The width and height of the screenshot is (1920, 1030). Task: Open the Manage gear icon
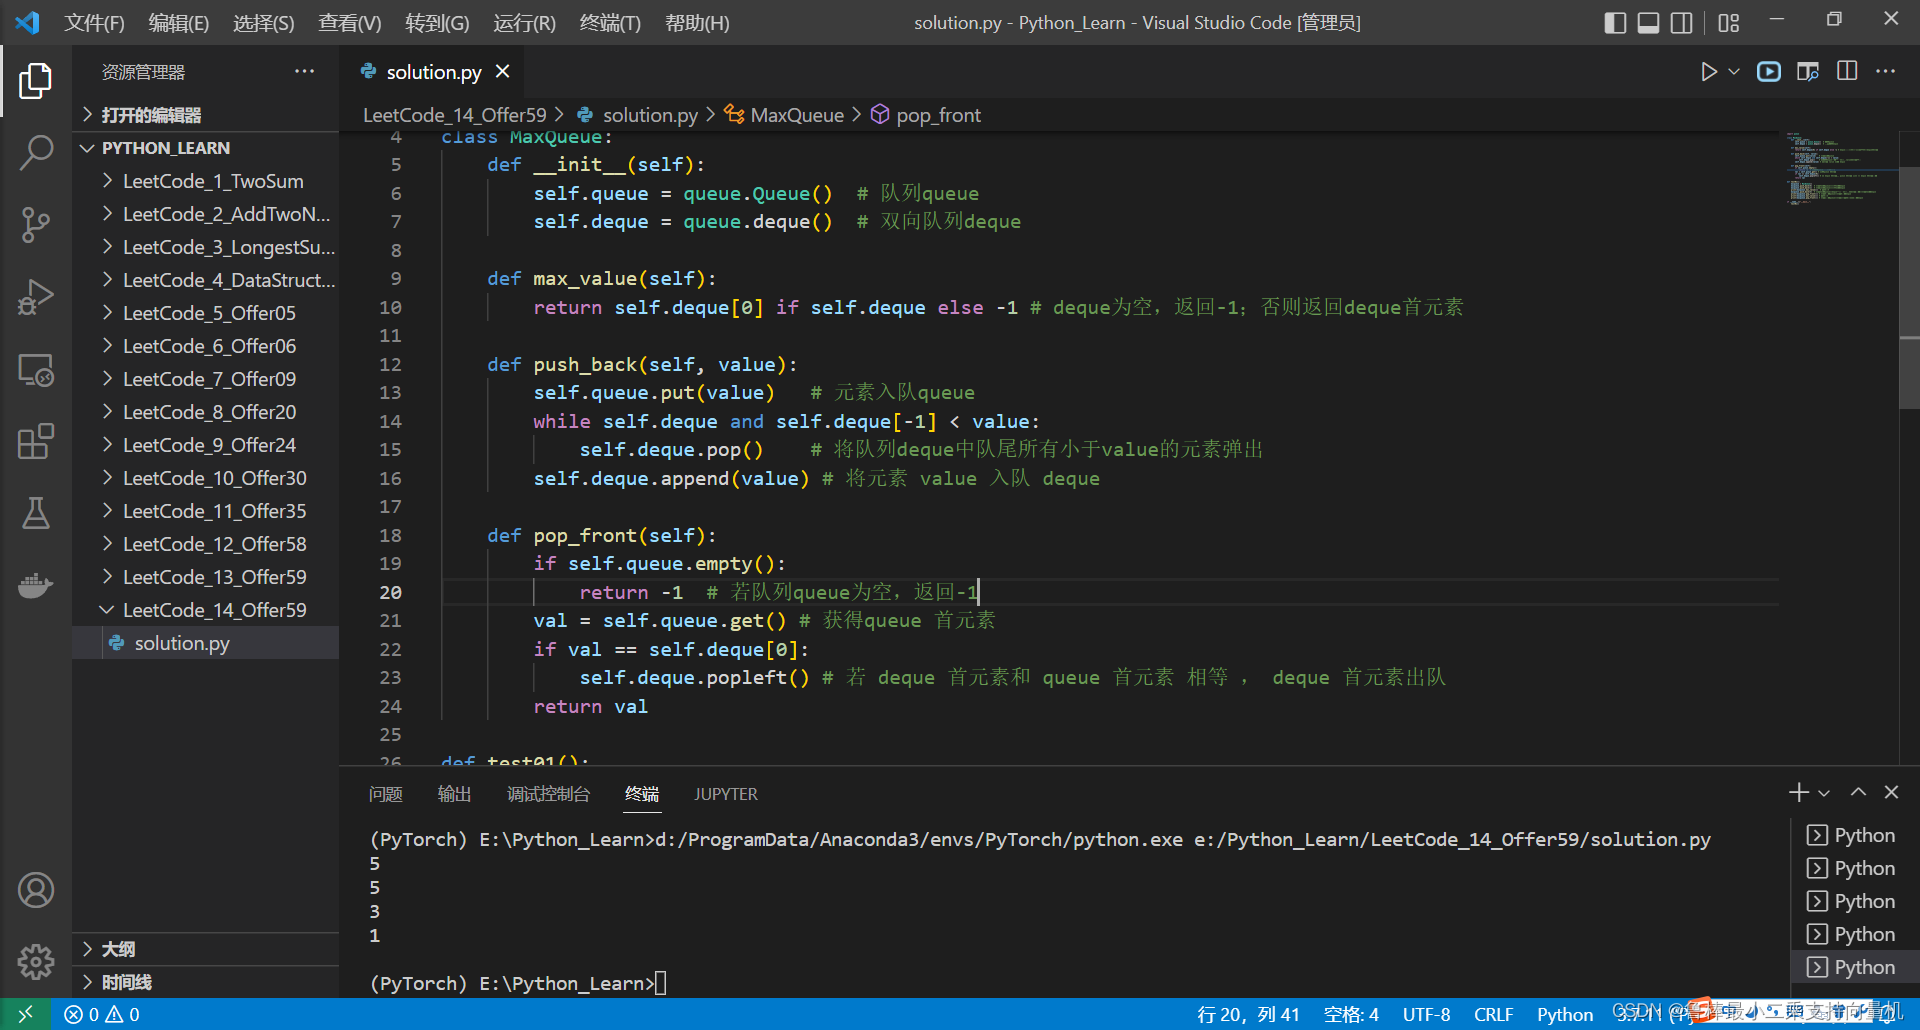point(35,962)
